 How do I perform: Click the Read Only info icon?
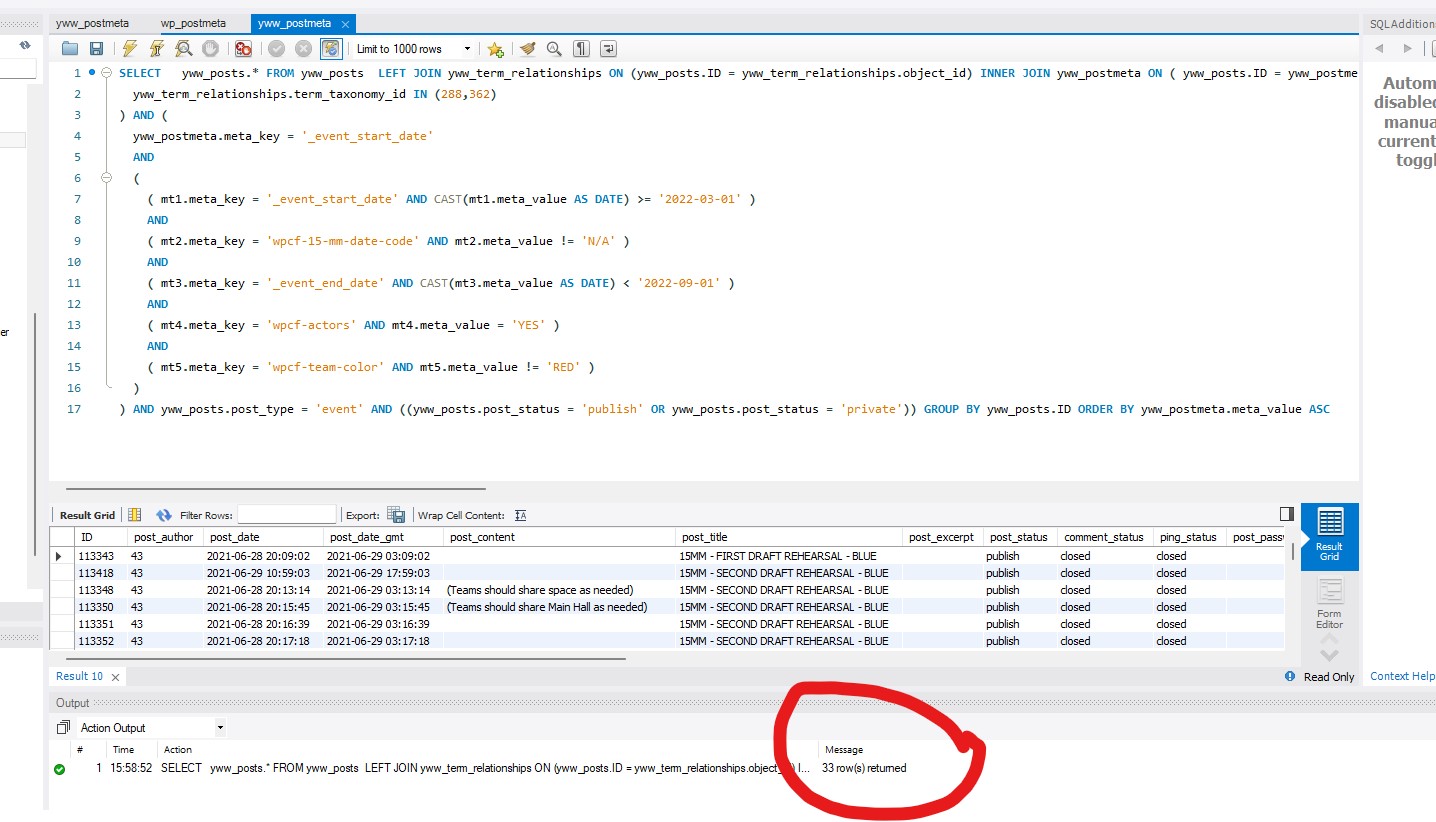pos(1290,677)
